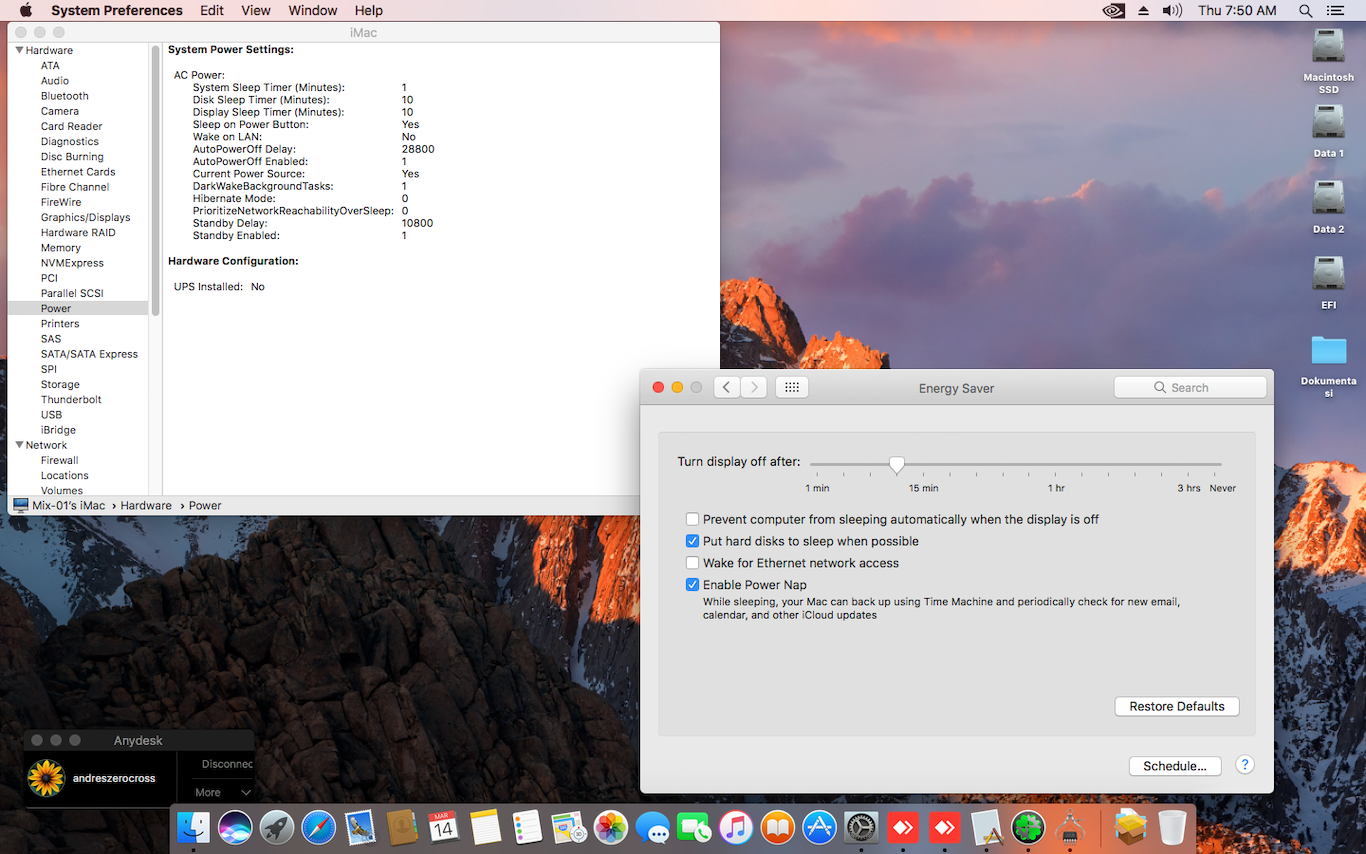Enable Wake for Ethernet network access
Image resolution: width=1366 pixels, height=854 pixels.
pos(692,563)
